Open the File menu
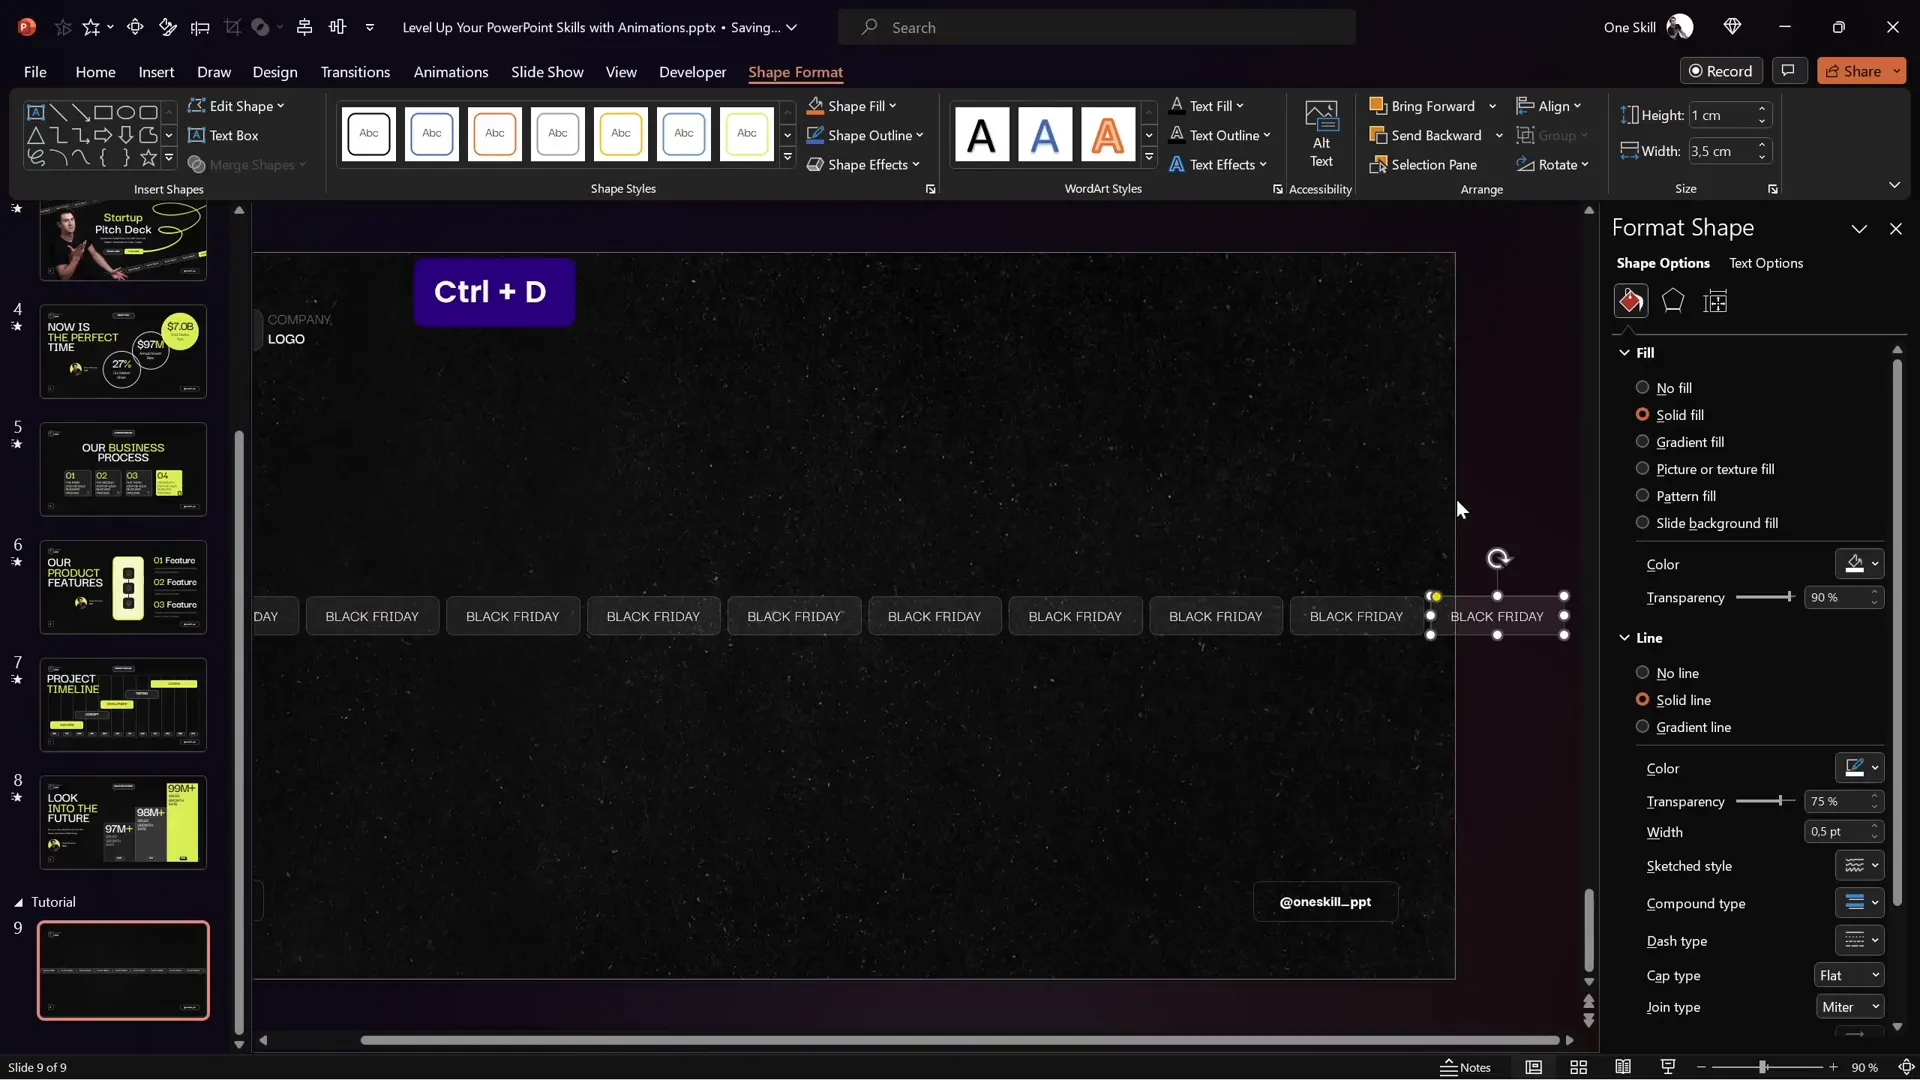Image resolution: width=1920 pixels, height=1080 pixels. [x=35, y=72]
